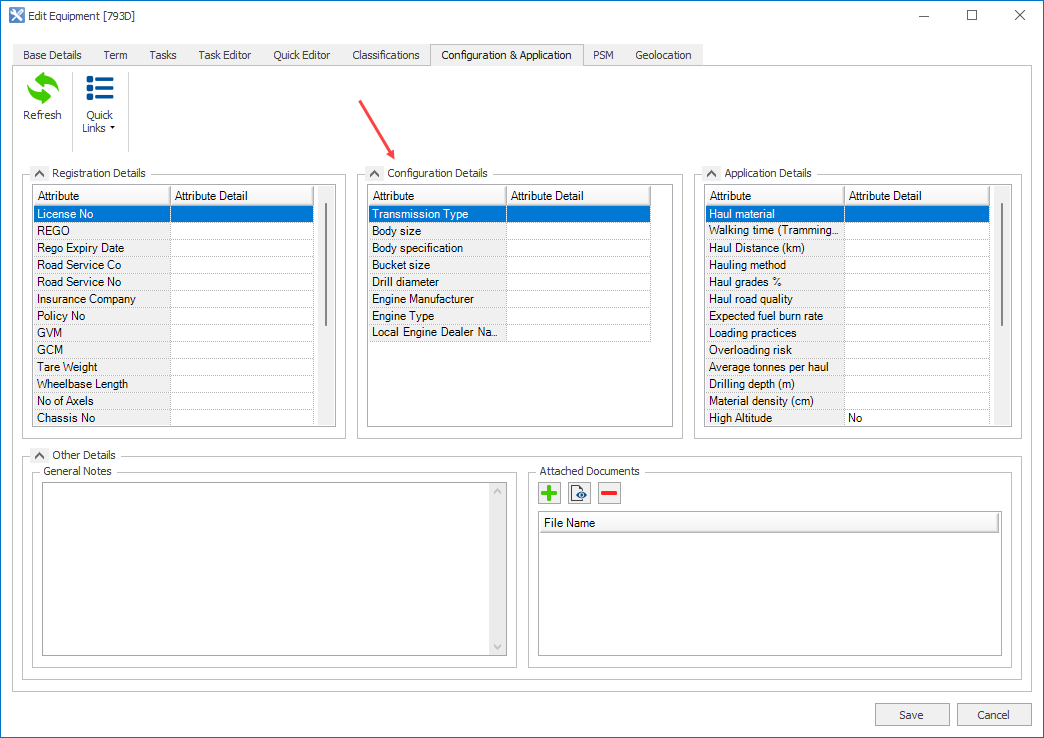The width and height of the screenshot is (1044, 738).
Task: Switch to the Geolocation tab
Action: (663, 55)
